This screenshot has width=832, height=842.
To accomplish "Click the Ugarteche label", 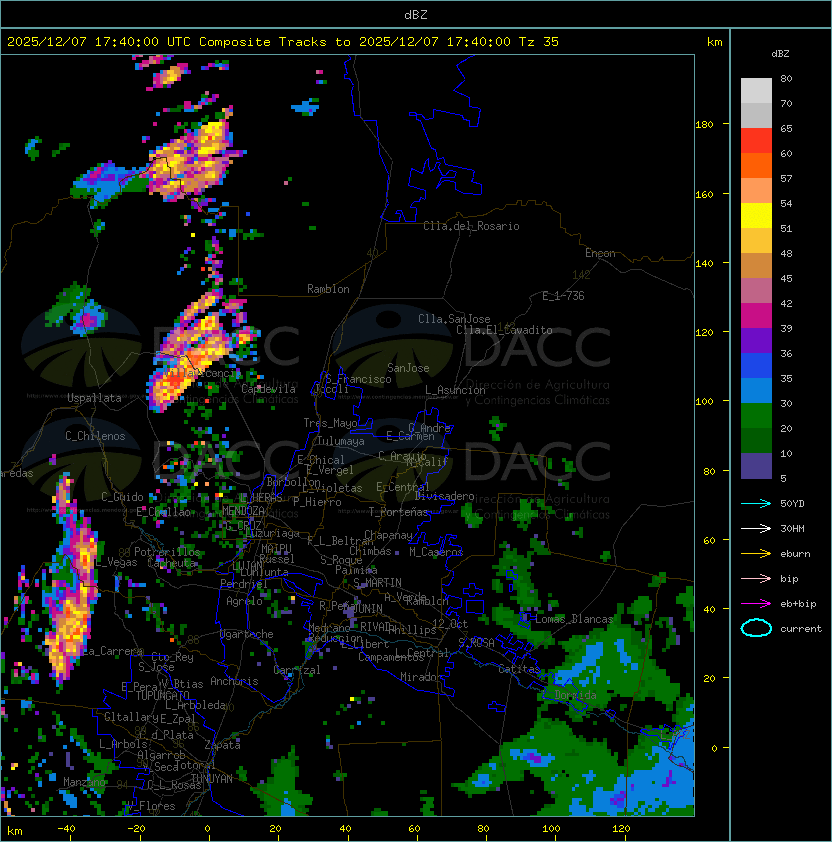I will point(247,634).
